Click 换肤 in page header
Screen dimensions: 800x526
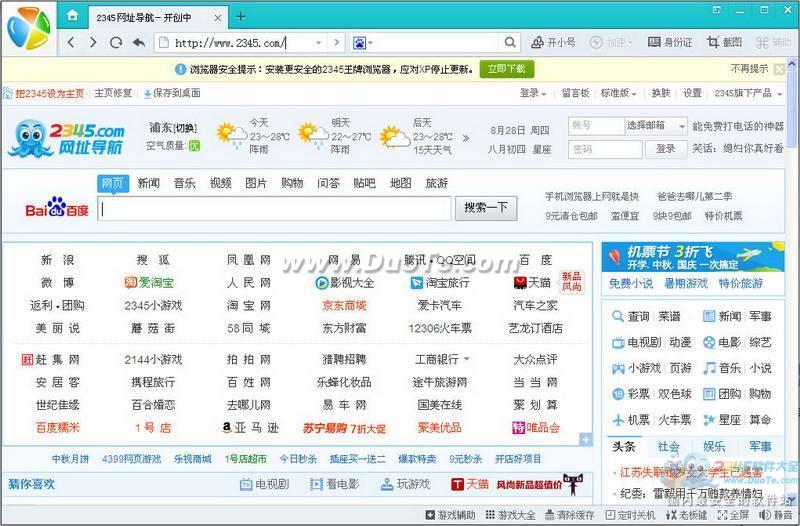[x=661, y=93]
